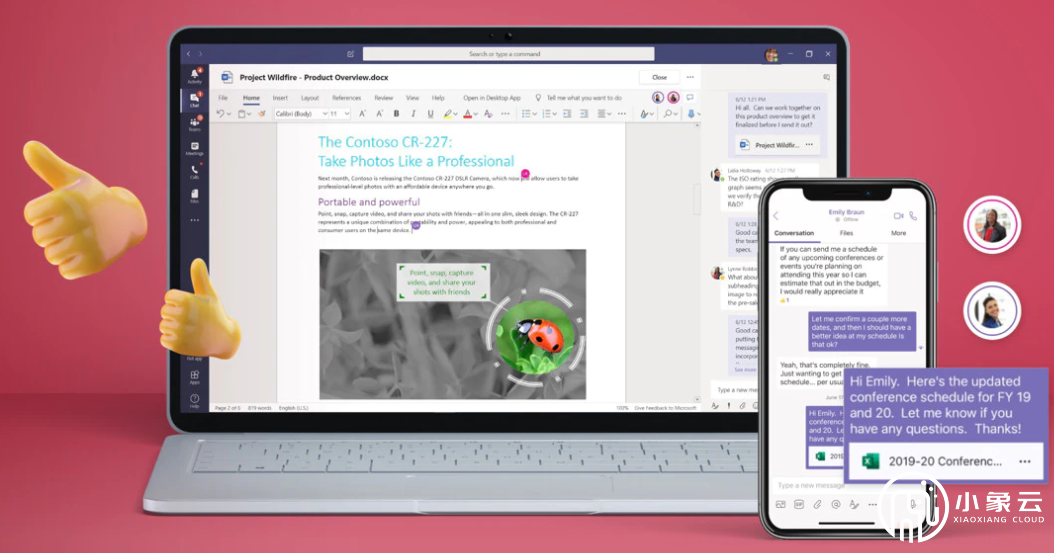Mention someone using the phone @ icon

tap(836, 504)
